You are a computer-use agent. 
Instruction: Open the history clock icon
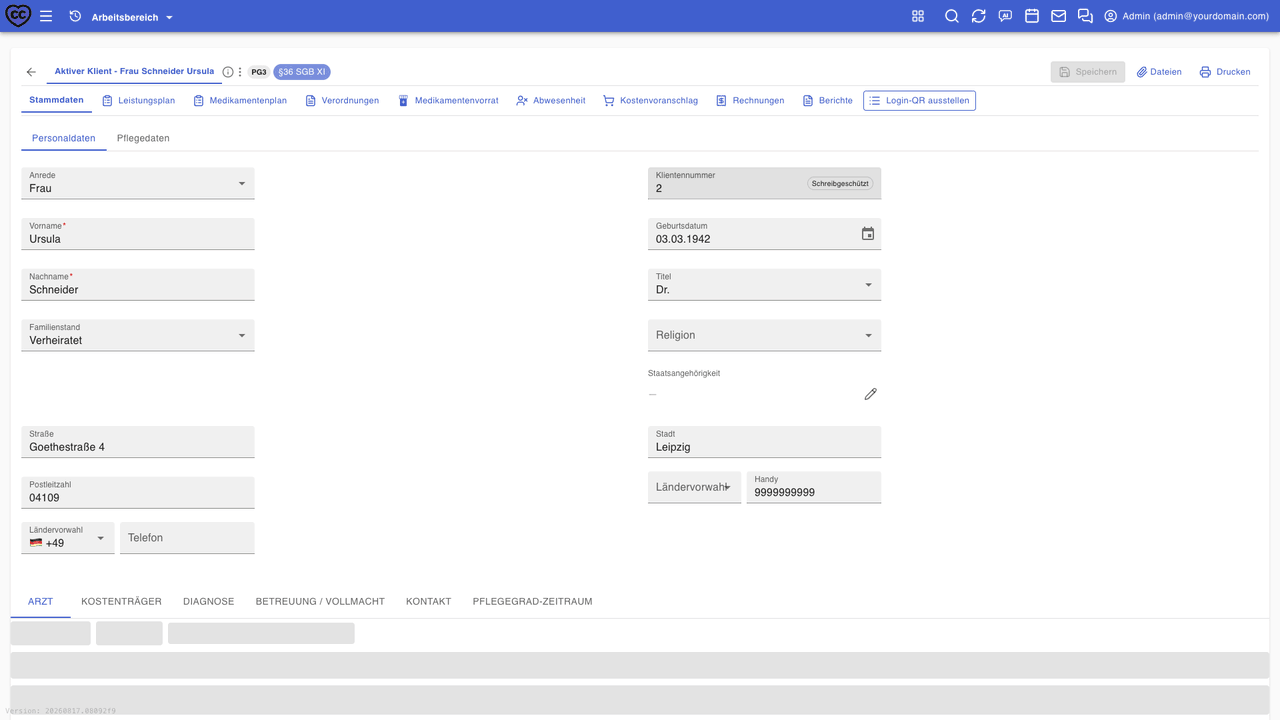(x=75, y=17)
